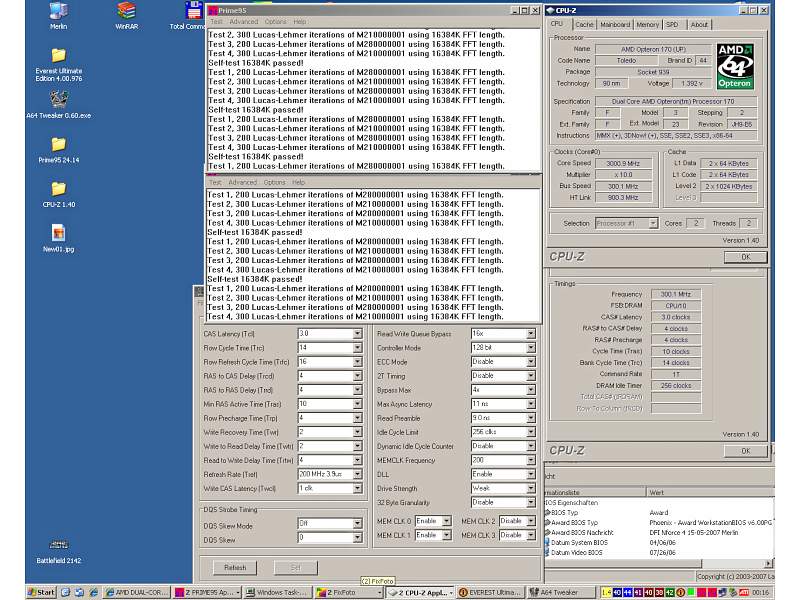Switch to the SPD tab in CPU-Z

tap(672, 24)
